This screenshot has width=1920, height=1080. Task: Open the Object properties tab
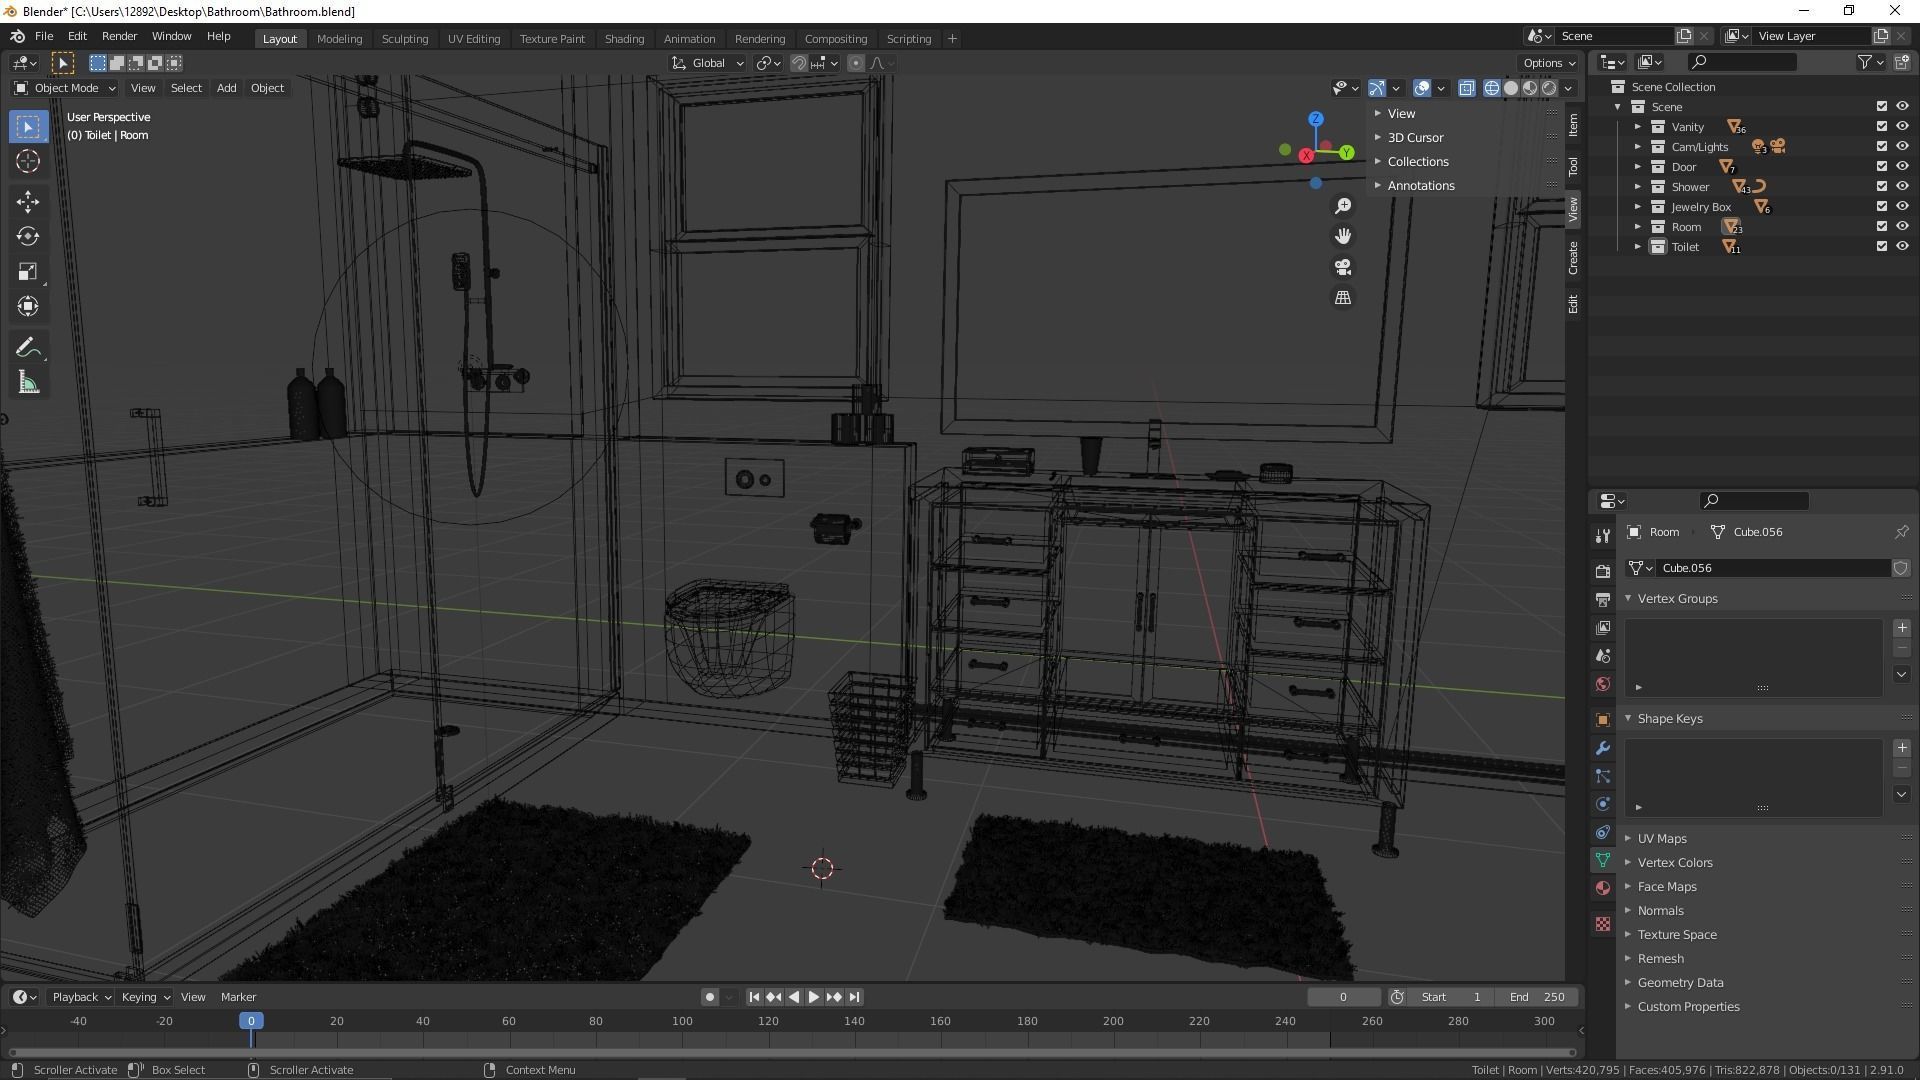[1603, 720]
